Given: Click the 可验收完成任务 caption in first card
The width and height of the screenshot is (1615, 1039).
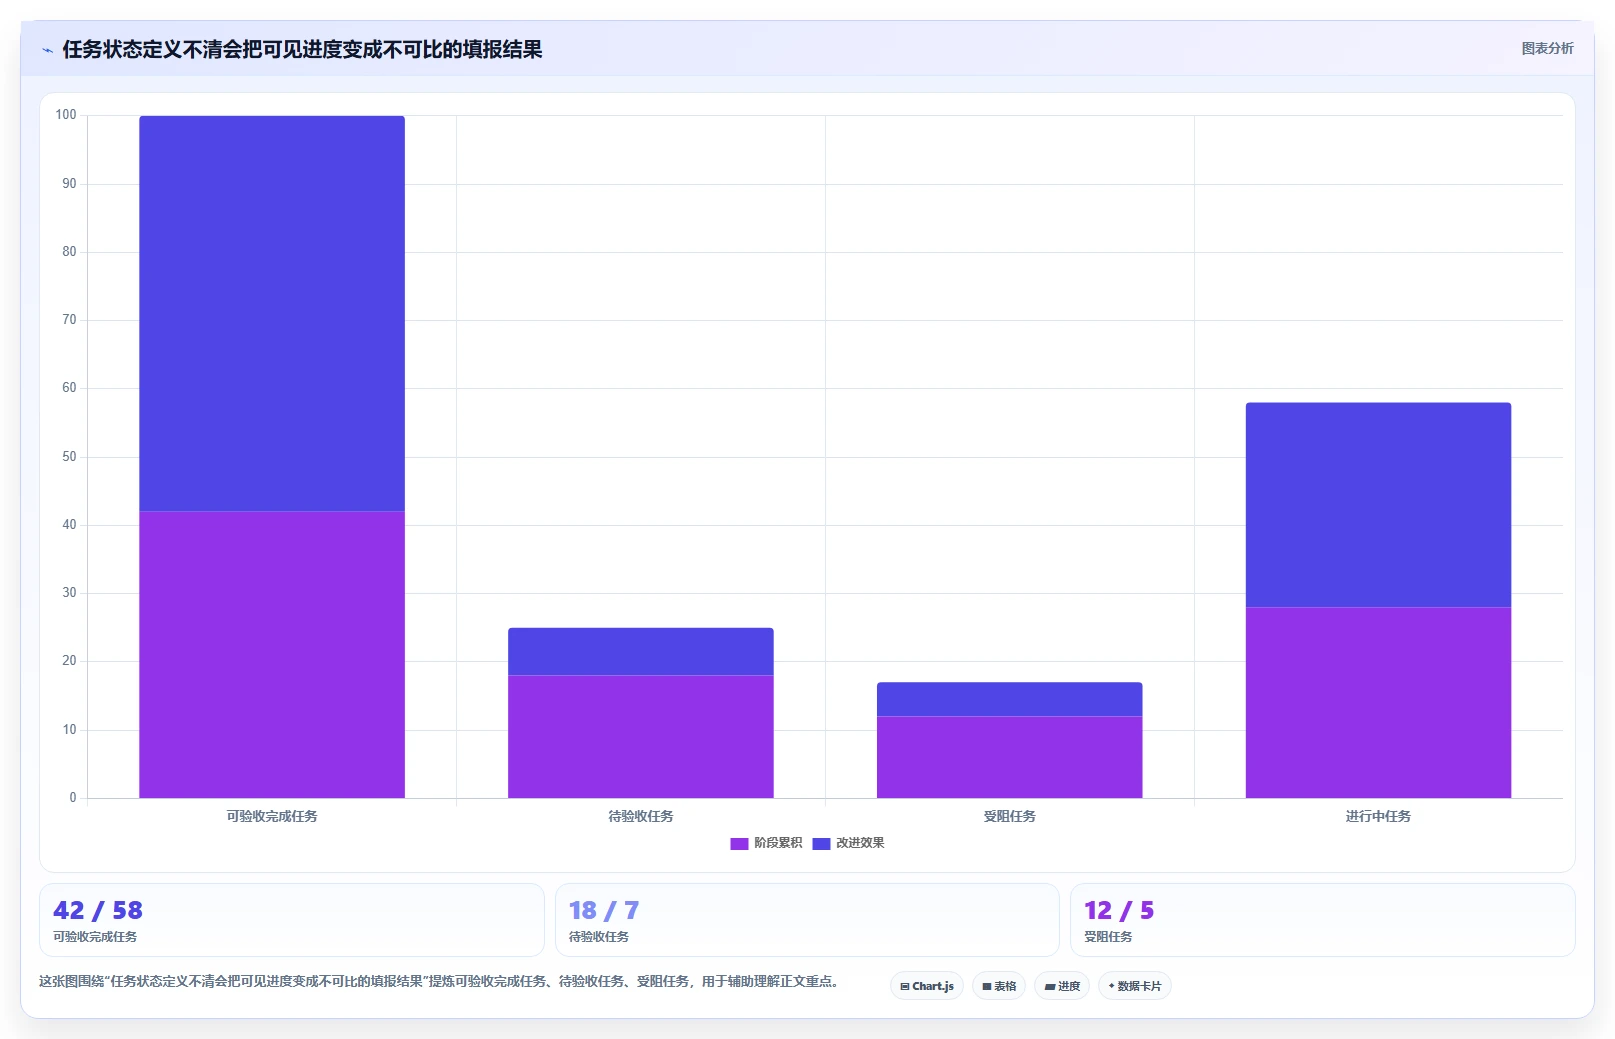Looking at the screenshot, I should click(95, 937).
